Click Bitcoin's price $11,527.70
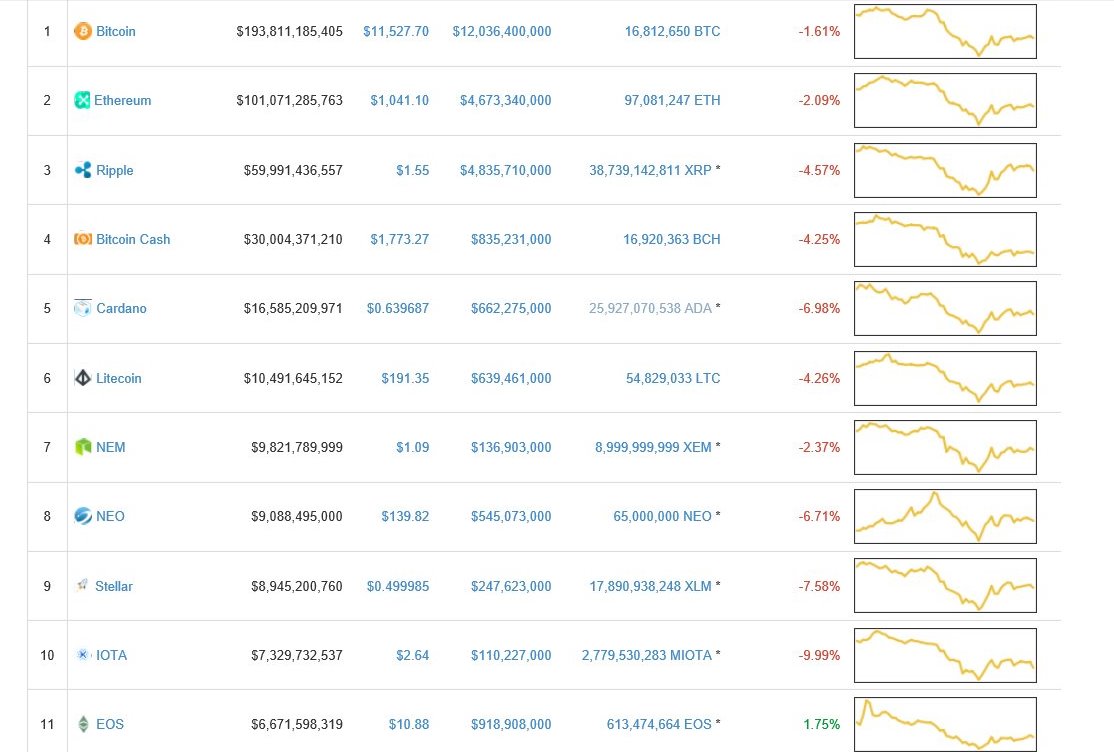Screen dimensions: 1114x752 [396, 31]
